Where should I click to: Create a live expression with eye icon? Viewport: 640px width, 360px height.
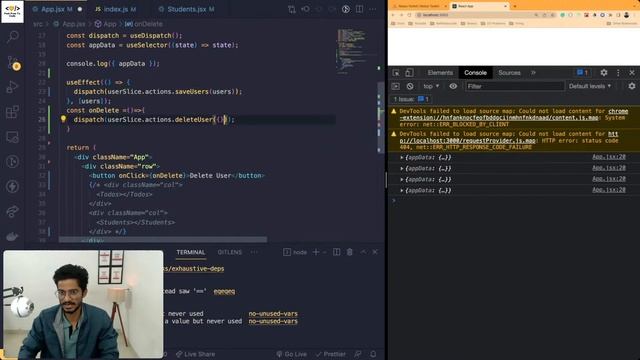coord(453,86)
